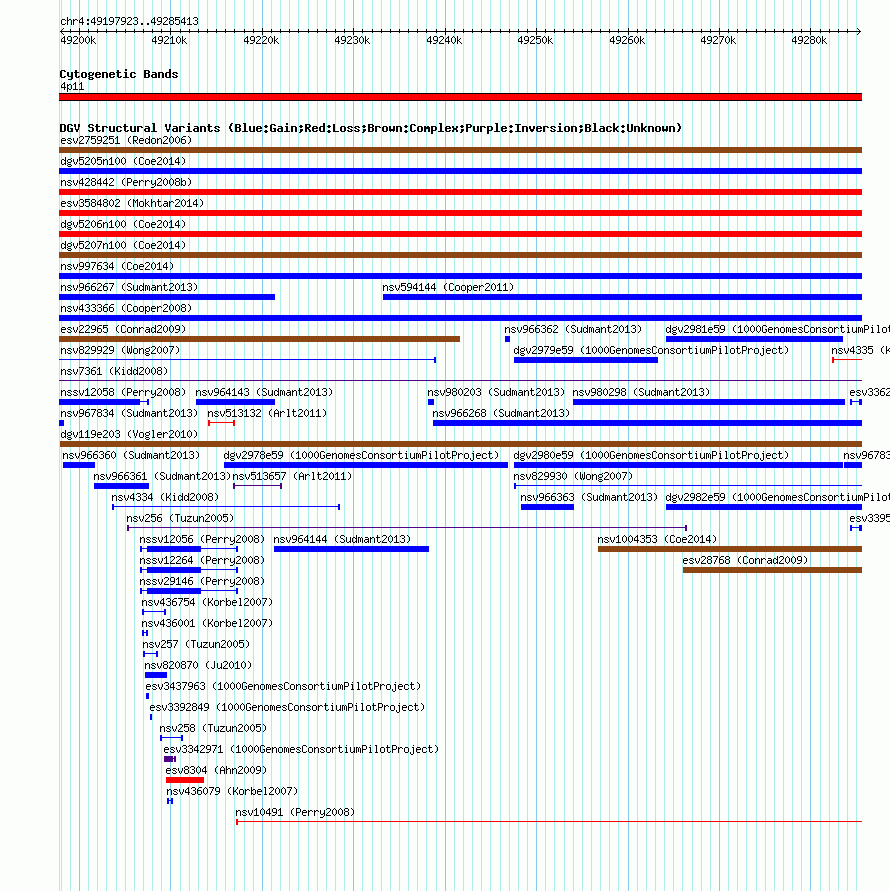This screenshot has height=891, width=890.
Task: Select the nsv594144 (Cooper2011) label
Action: coord(448,287)
